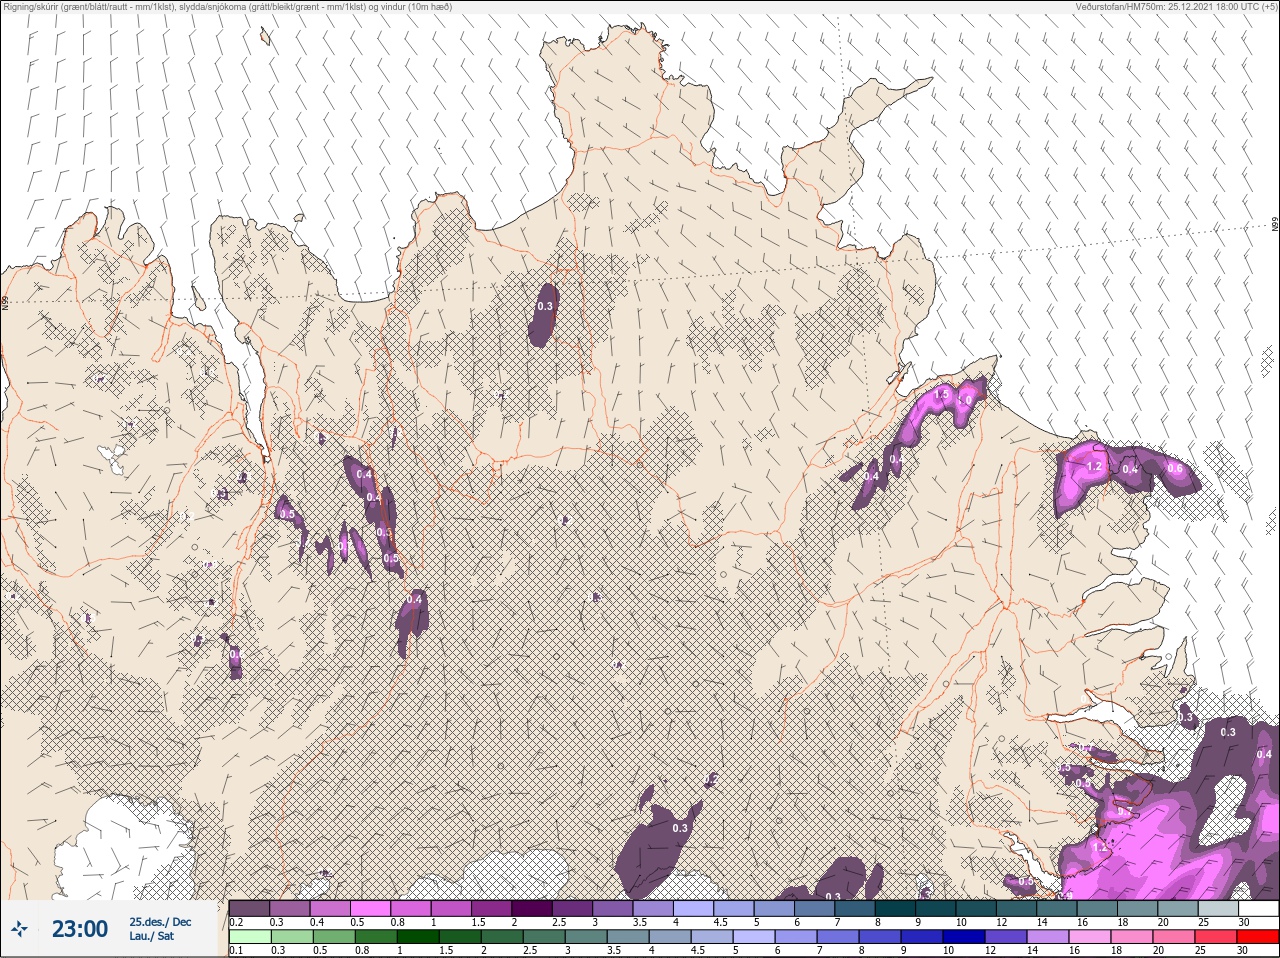This screenshot has width=1280, height=958.
Task: Click the "1.5" precipitation value on the map
Action: click(941, 396)
